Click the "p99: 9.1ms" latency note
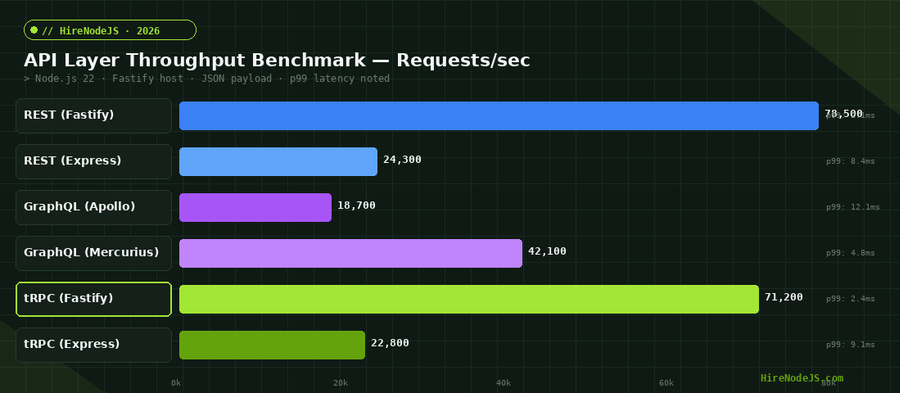The width and height of the screenshot is (900, 393). (851, 345)
